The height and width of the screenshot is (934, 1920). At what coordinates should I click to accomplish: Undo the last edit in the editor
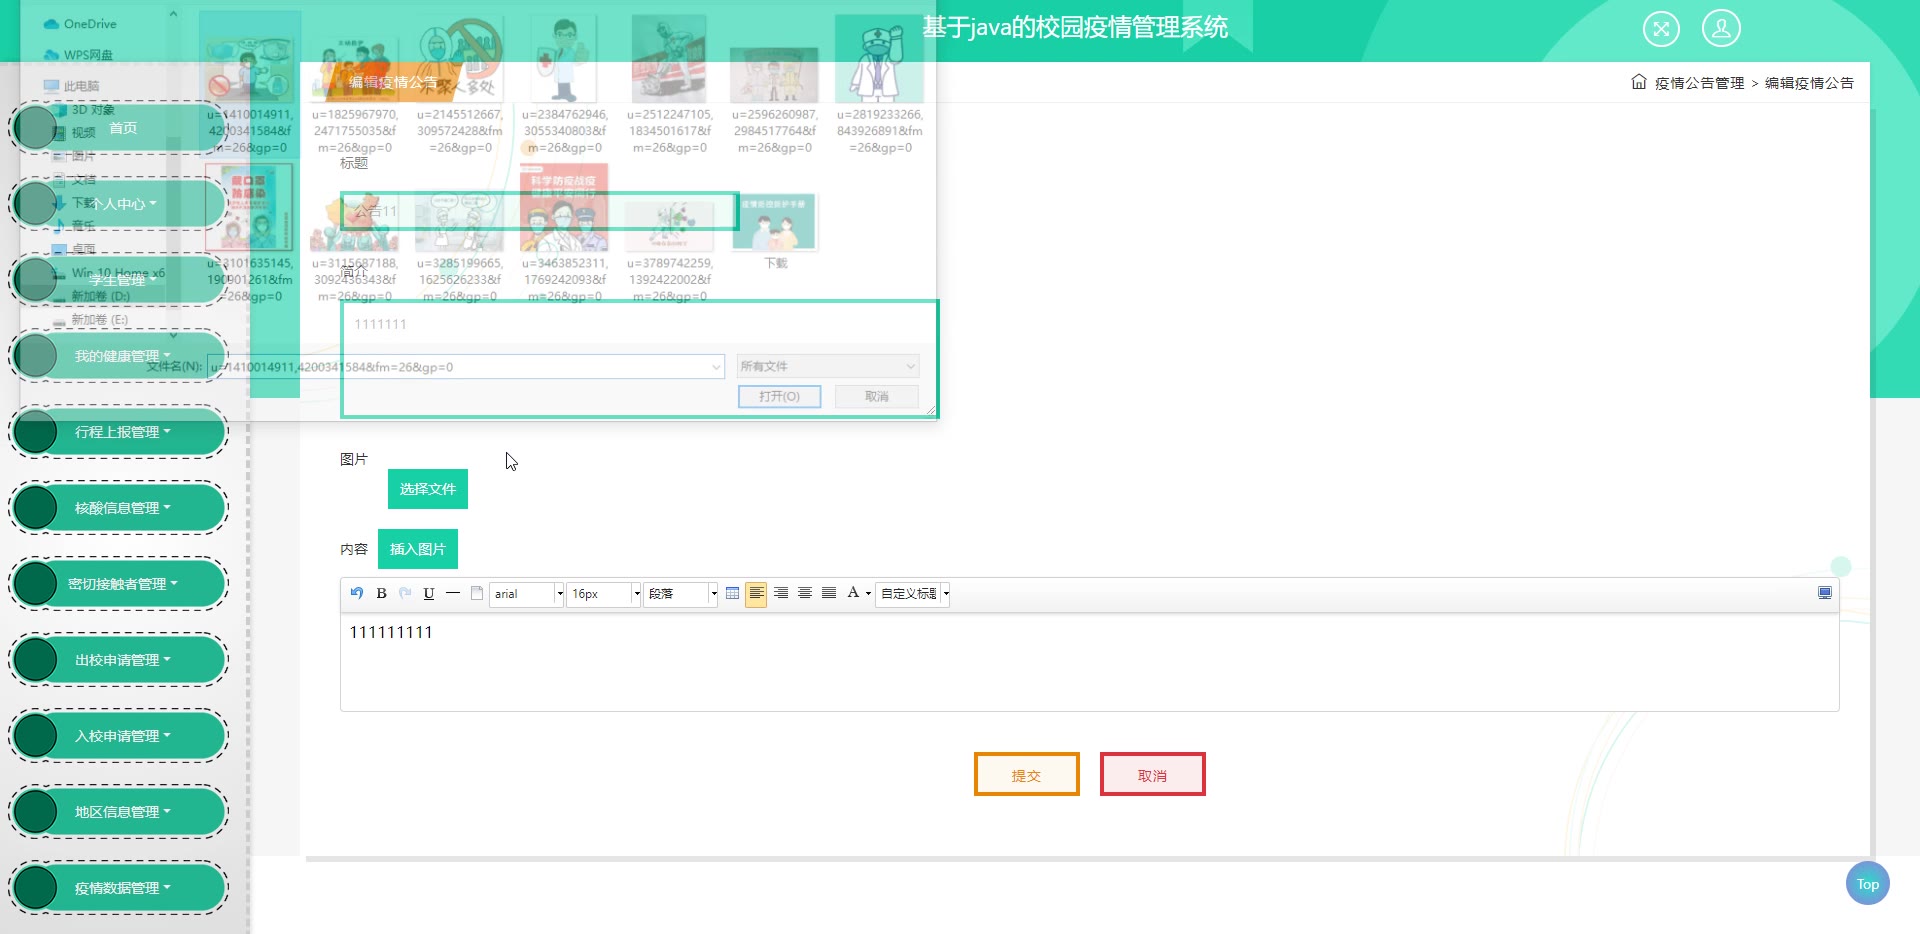357,593
